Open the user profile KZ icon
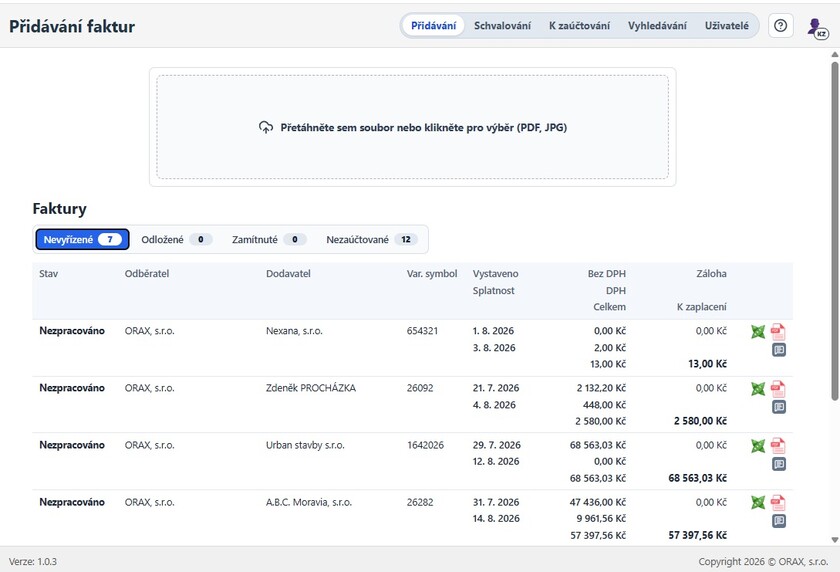 (x=817, y=28)
